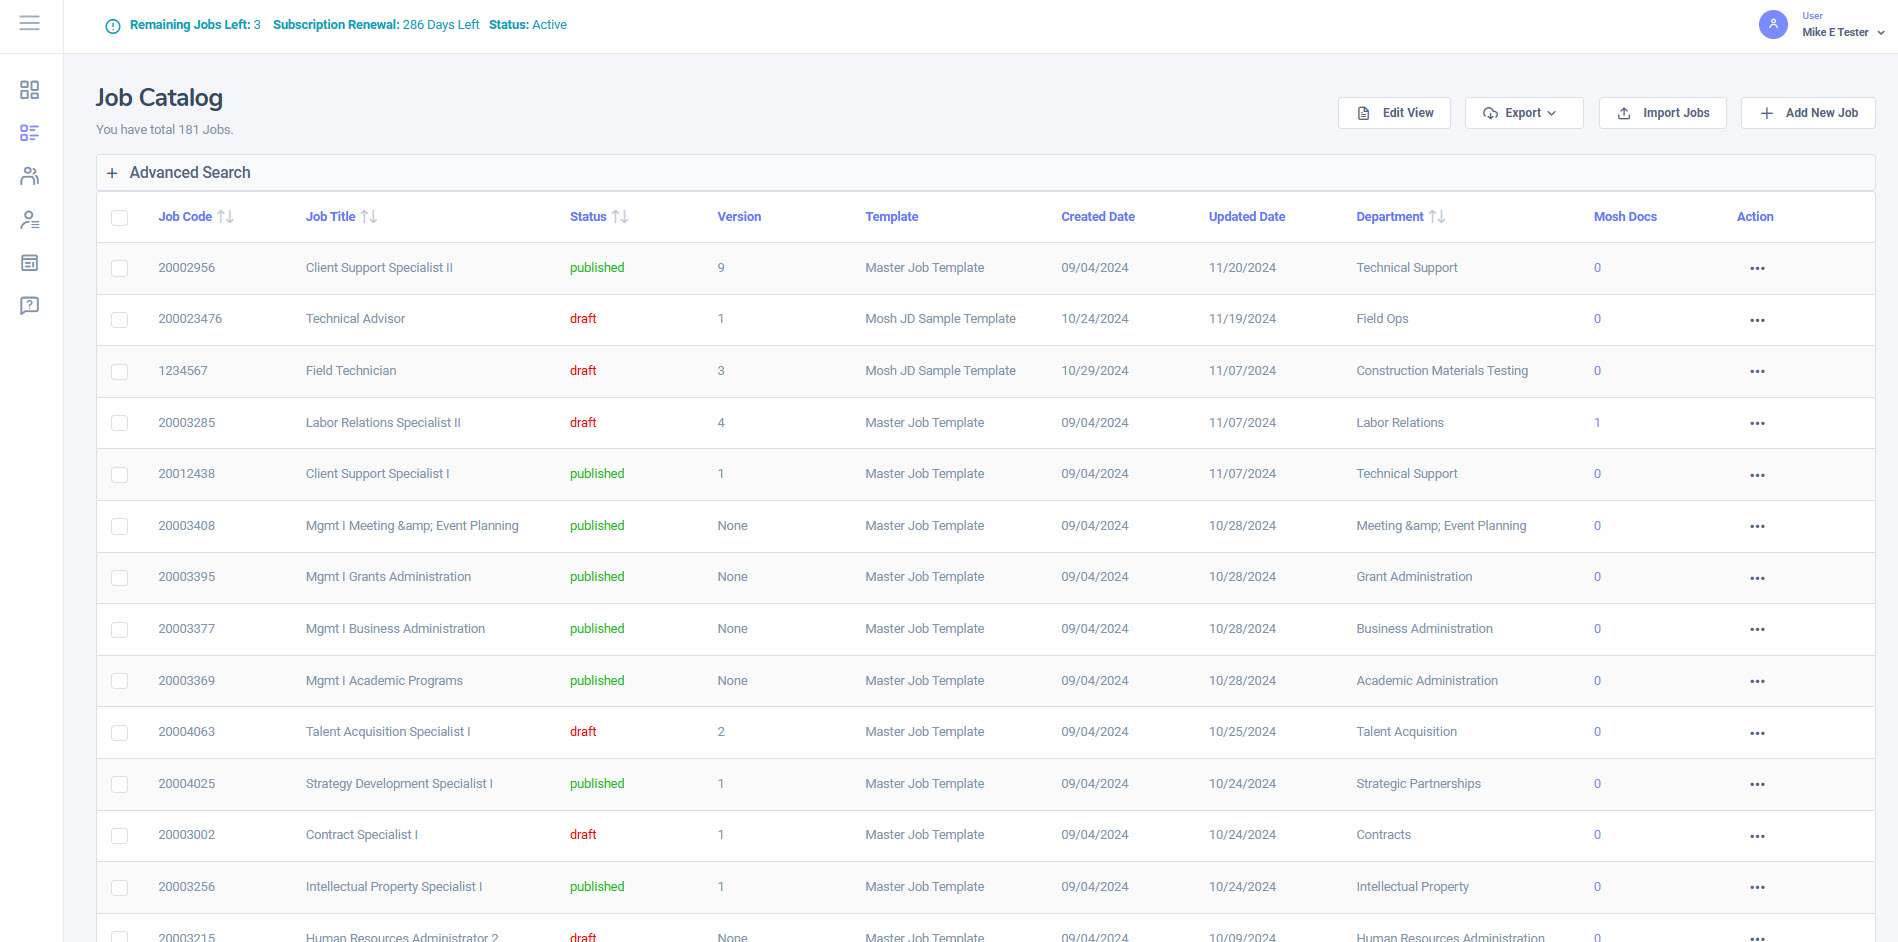Expand the Advanced Search panel
The image size is (1898, 942).
click(x=180, y=173)
